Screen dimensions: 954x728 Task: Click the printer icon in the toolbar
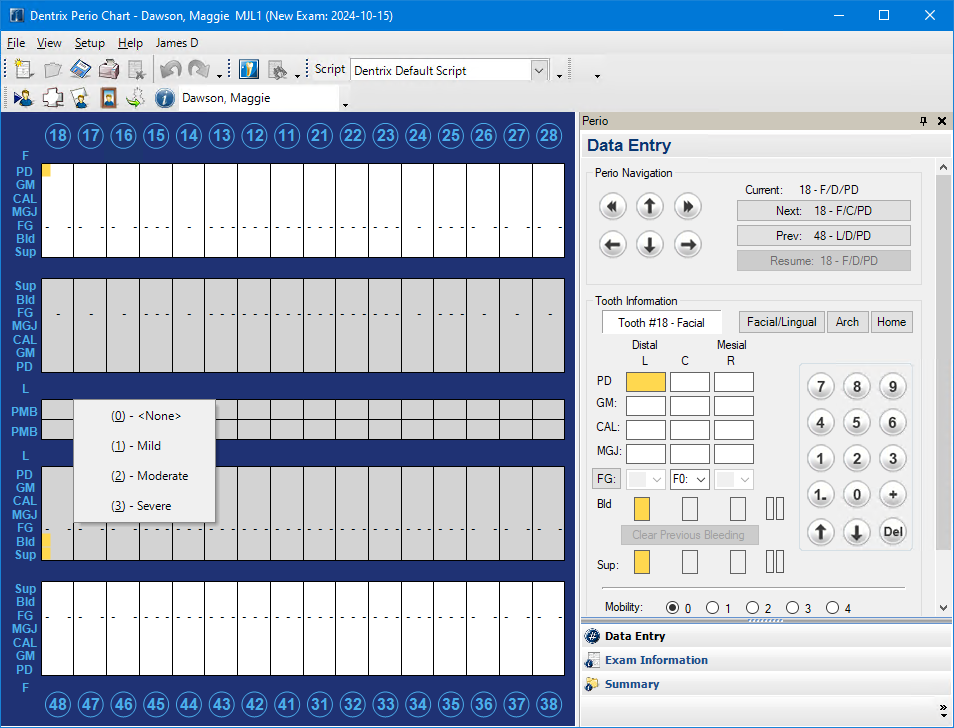[x=109, y=70]
